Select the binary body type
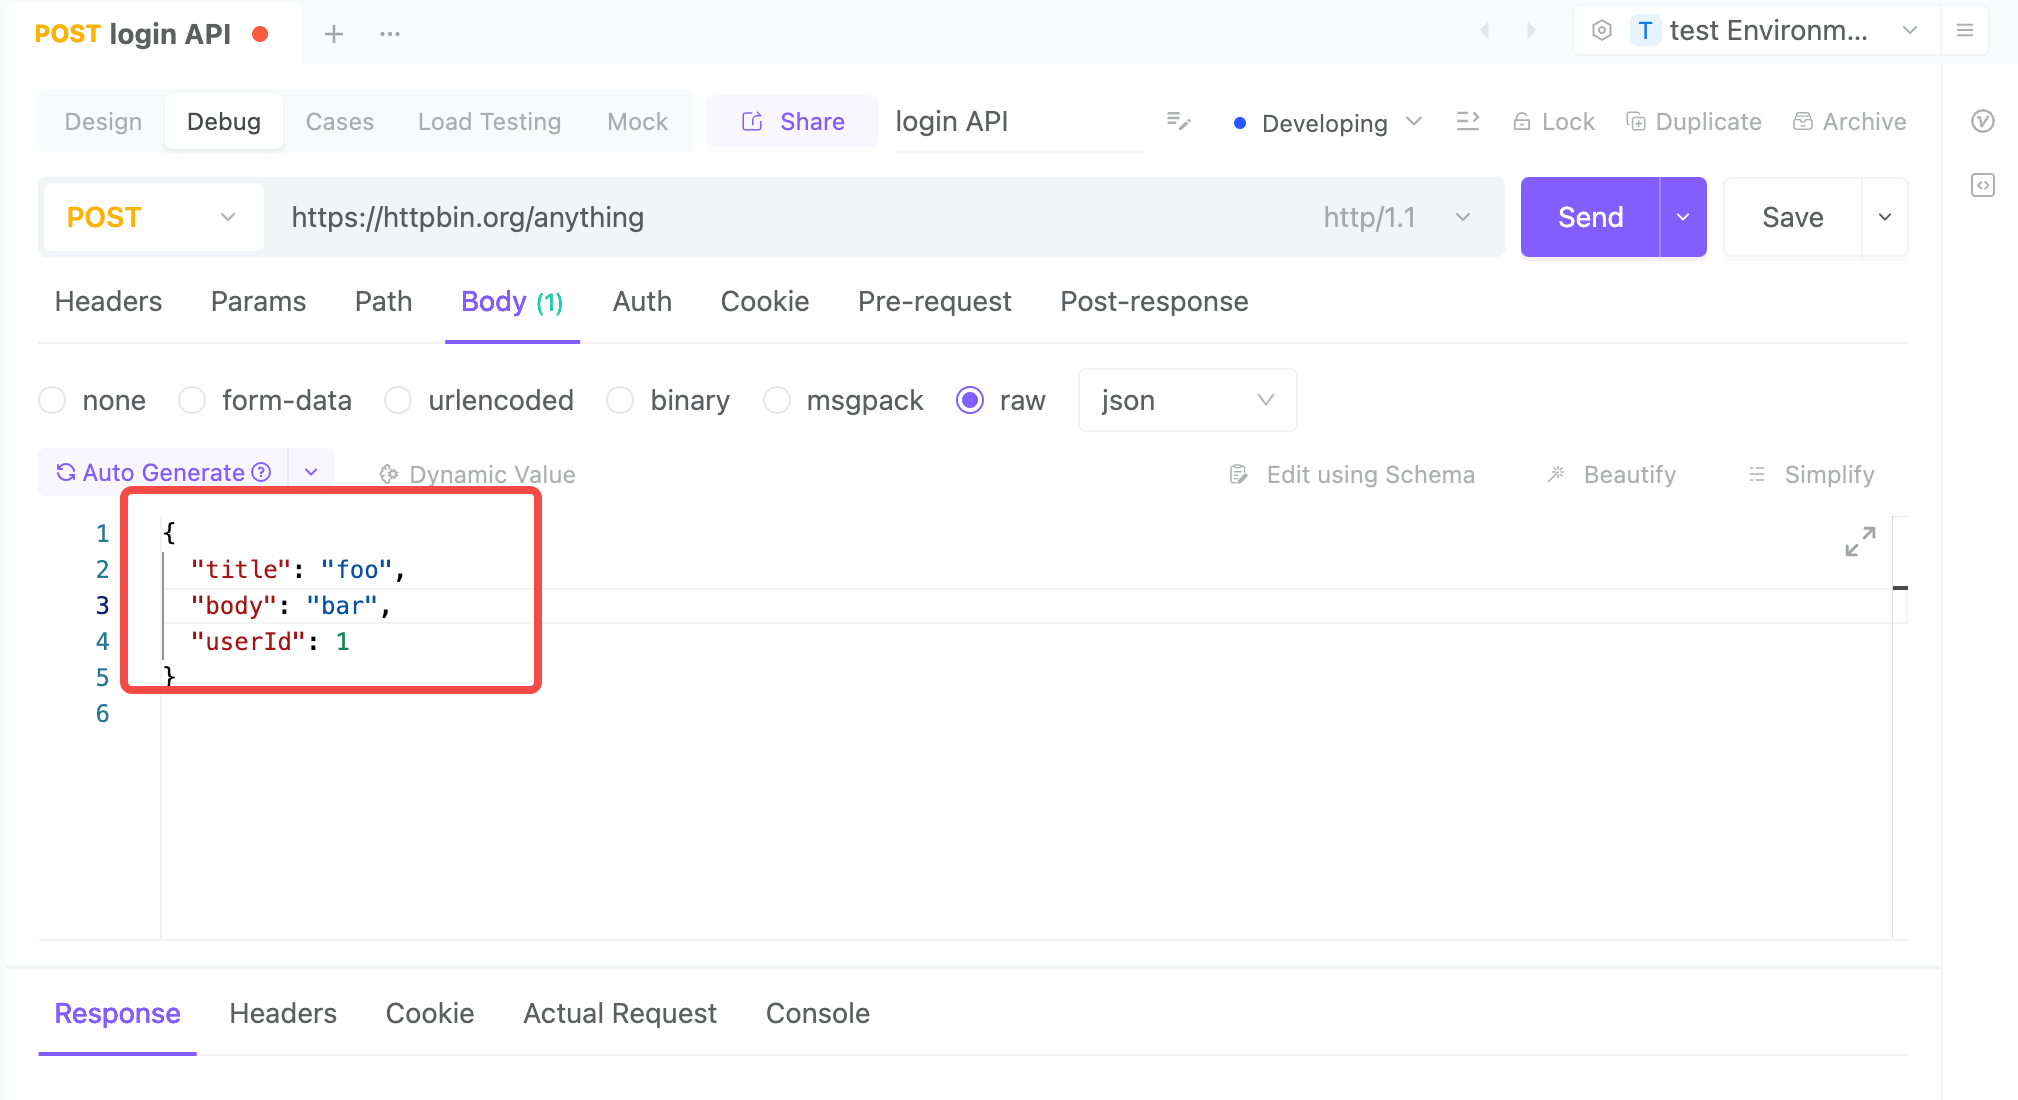Screen dimensions: 2018x1100 pyautogui.click(x=620, y=400)
